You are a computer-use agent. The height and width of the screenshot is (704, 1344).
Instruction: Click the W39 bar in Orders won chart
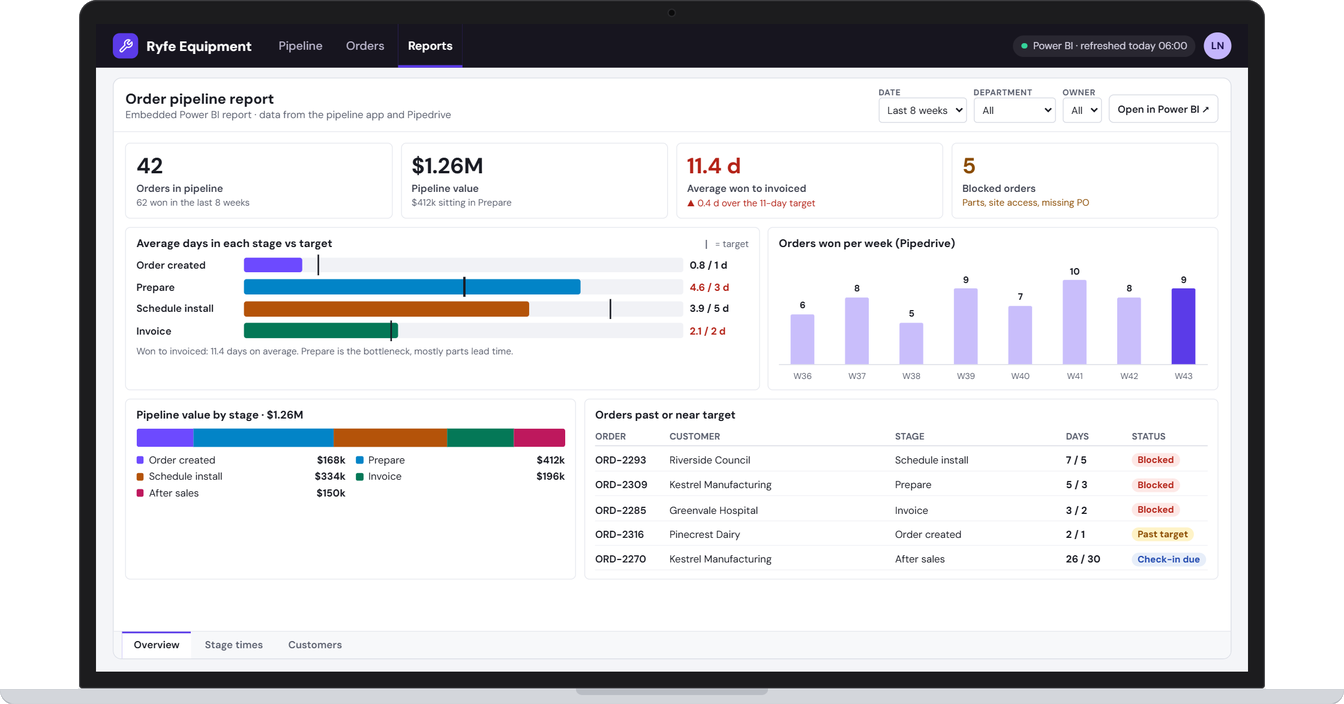[966, 326]
